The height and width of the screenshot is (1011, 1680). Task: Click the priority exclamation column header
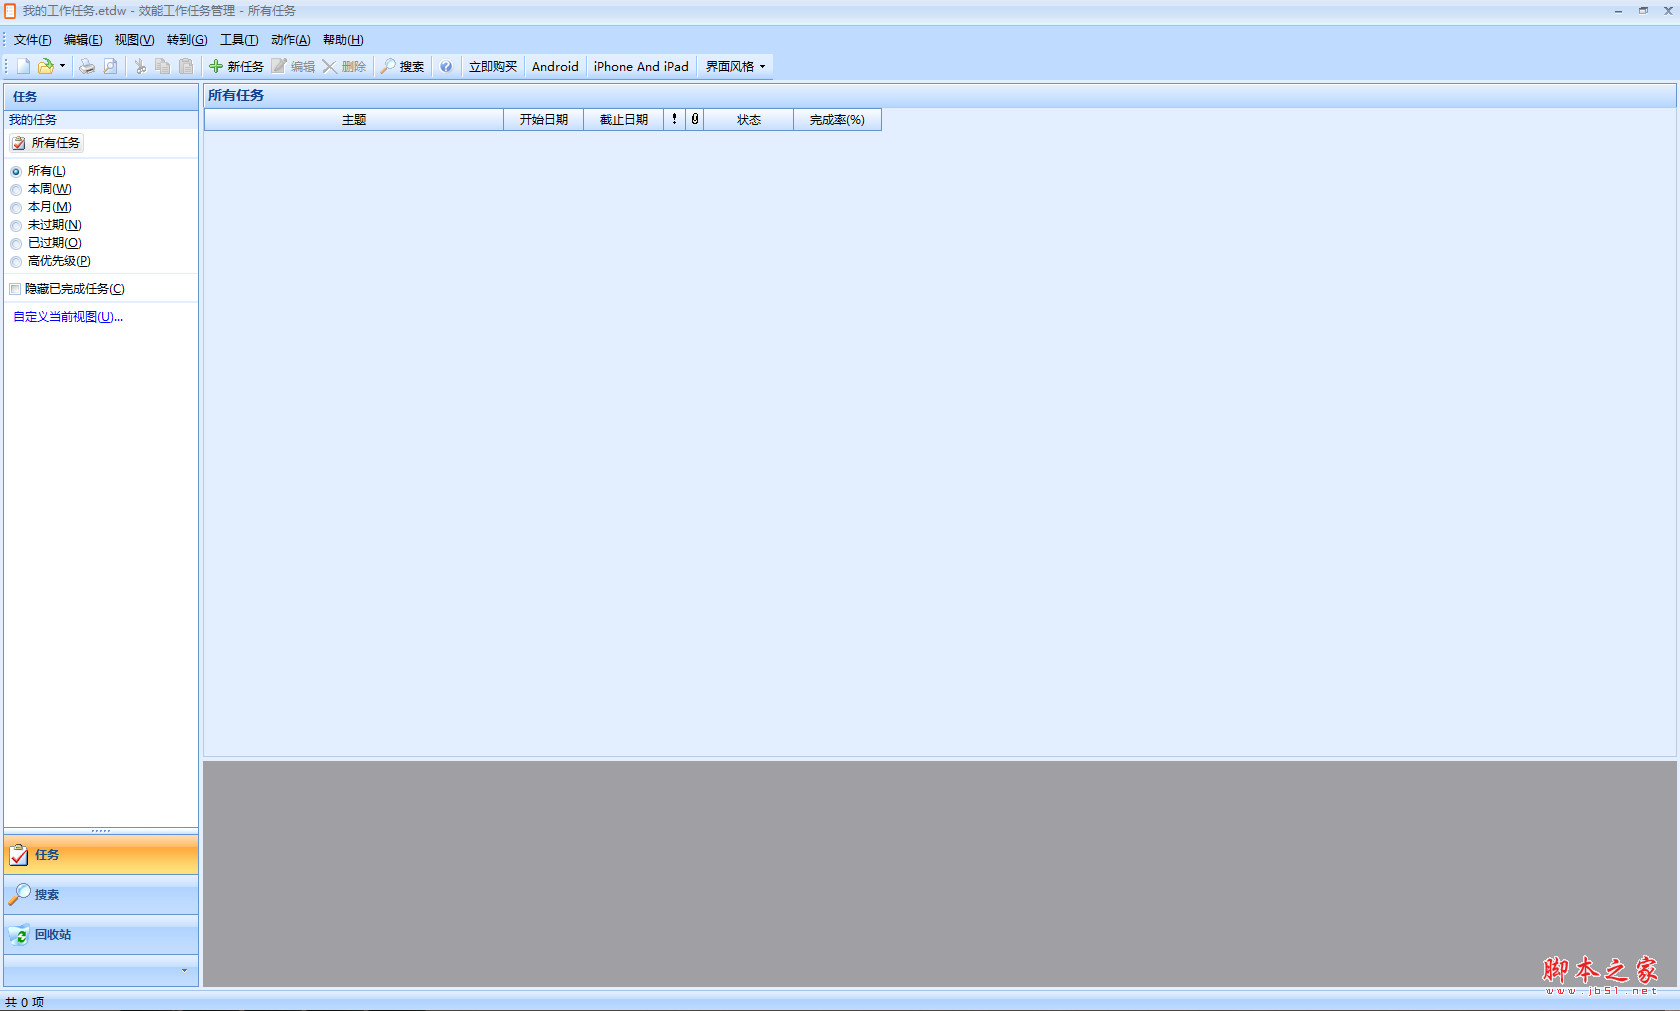click(x=674, y=120)
